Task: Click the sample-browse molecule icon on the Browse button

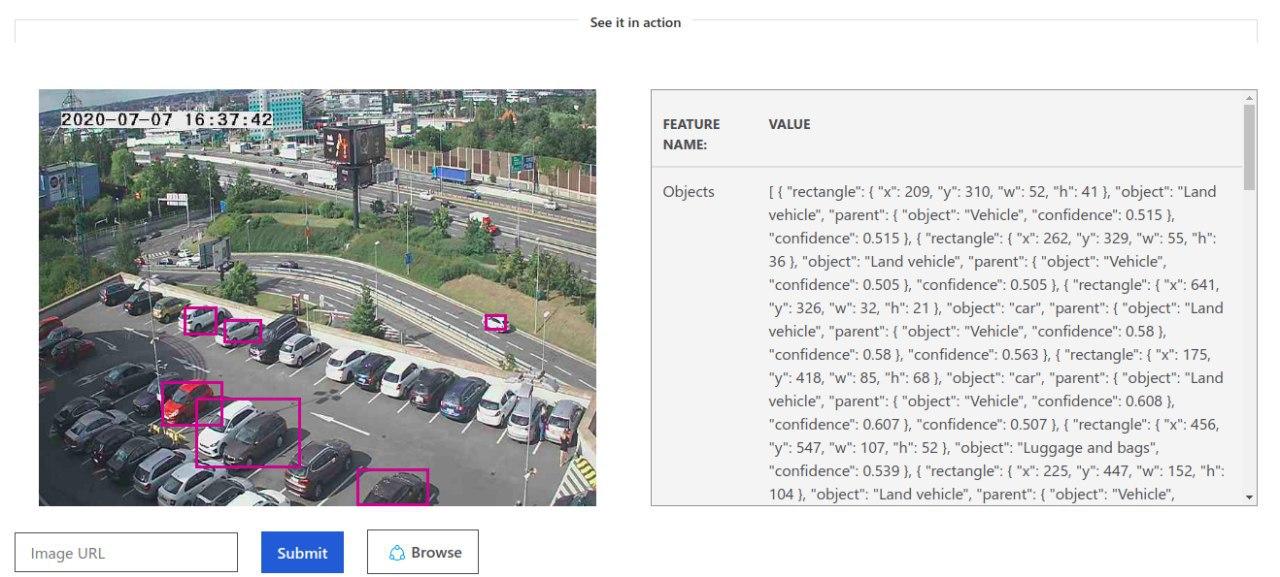Action: [x=398, y=551]
